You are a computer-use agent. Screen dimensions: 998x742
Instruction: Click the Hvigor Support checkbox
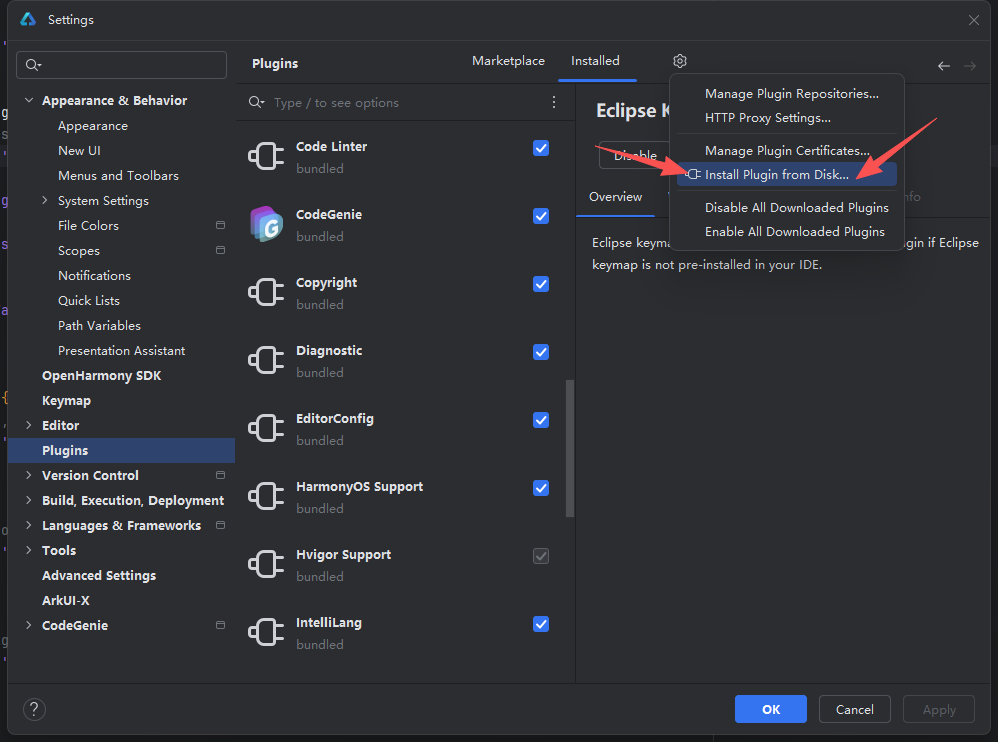pyautogui.click(x=541, y=556)
